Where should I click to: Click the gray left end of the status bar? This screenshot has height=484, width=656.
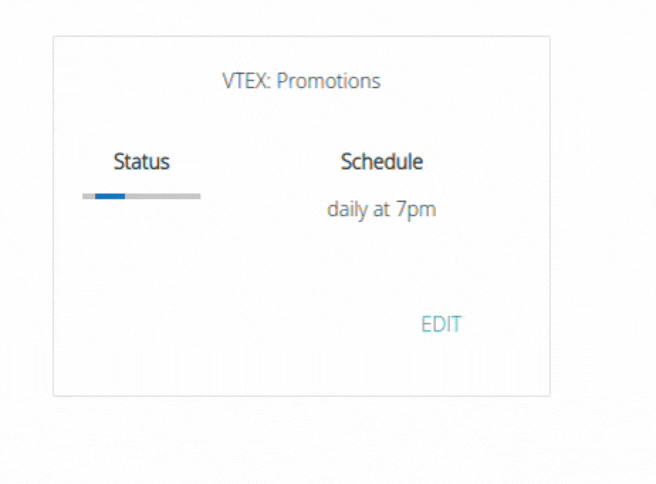[88, 196]
